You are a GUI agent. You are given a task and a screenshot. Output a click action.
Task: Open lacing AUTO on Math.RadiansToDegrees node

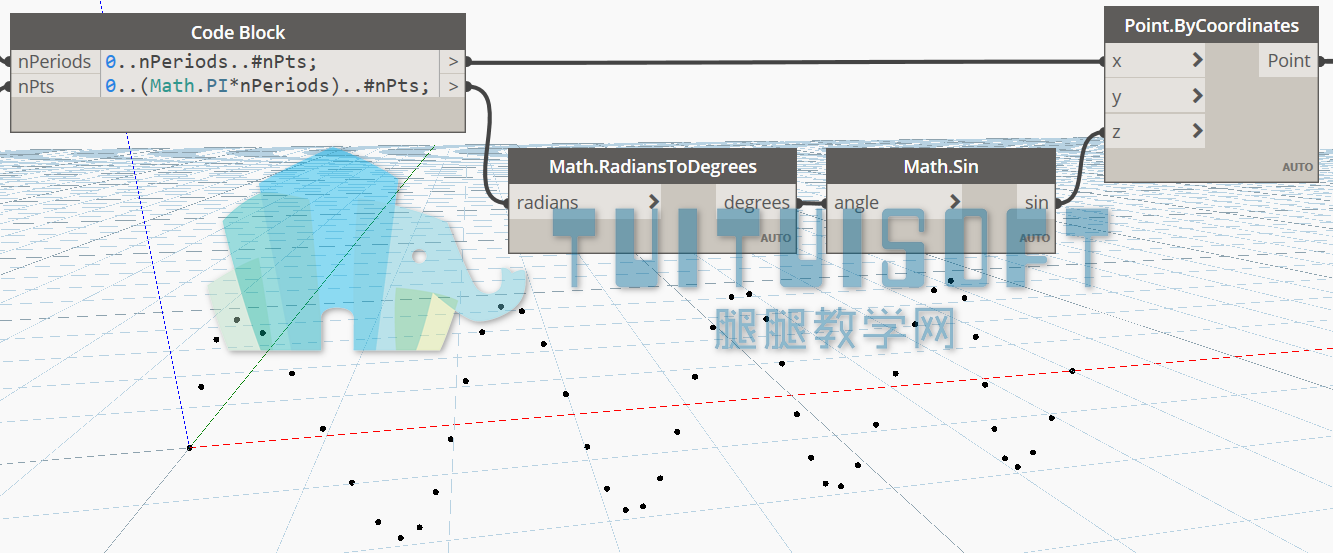[x=775, y=238]
